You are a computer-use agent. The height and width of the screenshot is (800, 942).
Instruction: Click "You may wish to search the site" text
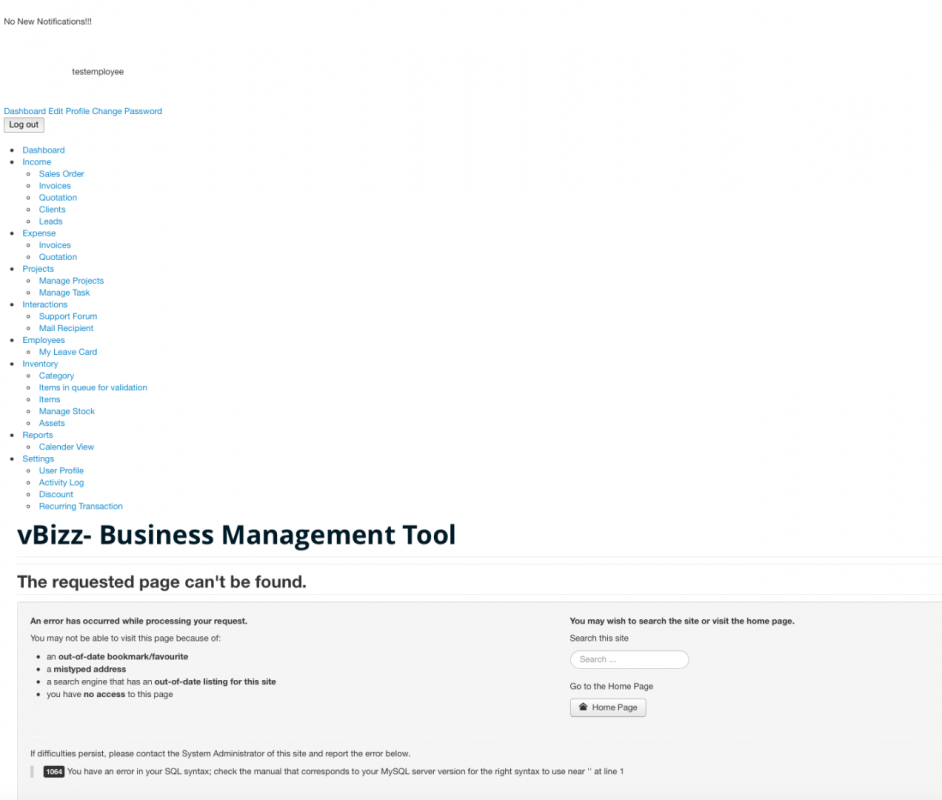(x=682, y=621)
